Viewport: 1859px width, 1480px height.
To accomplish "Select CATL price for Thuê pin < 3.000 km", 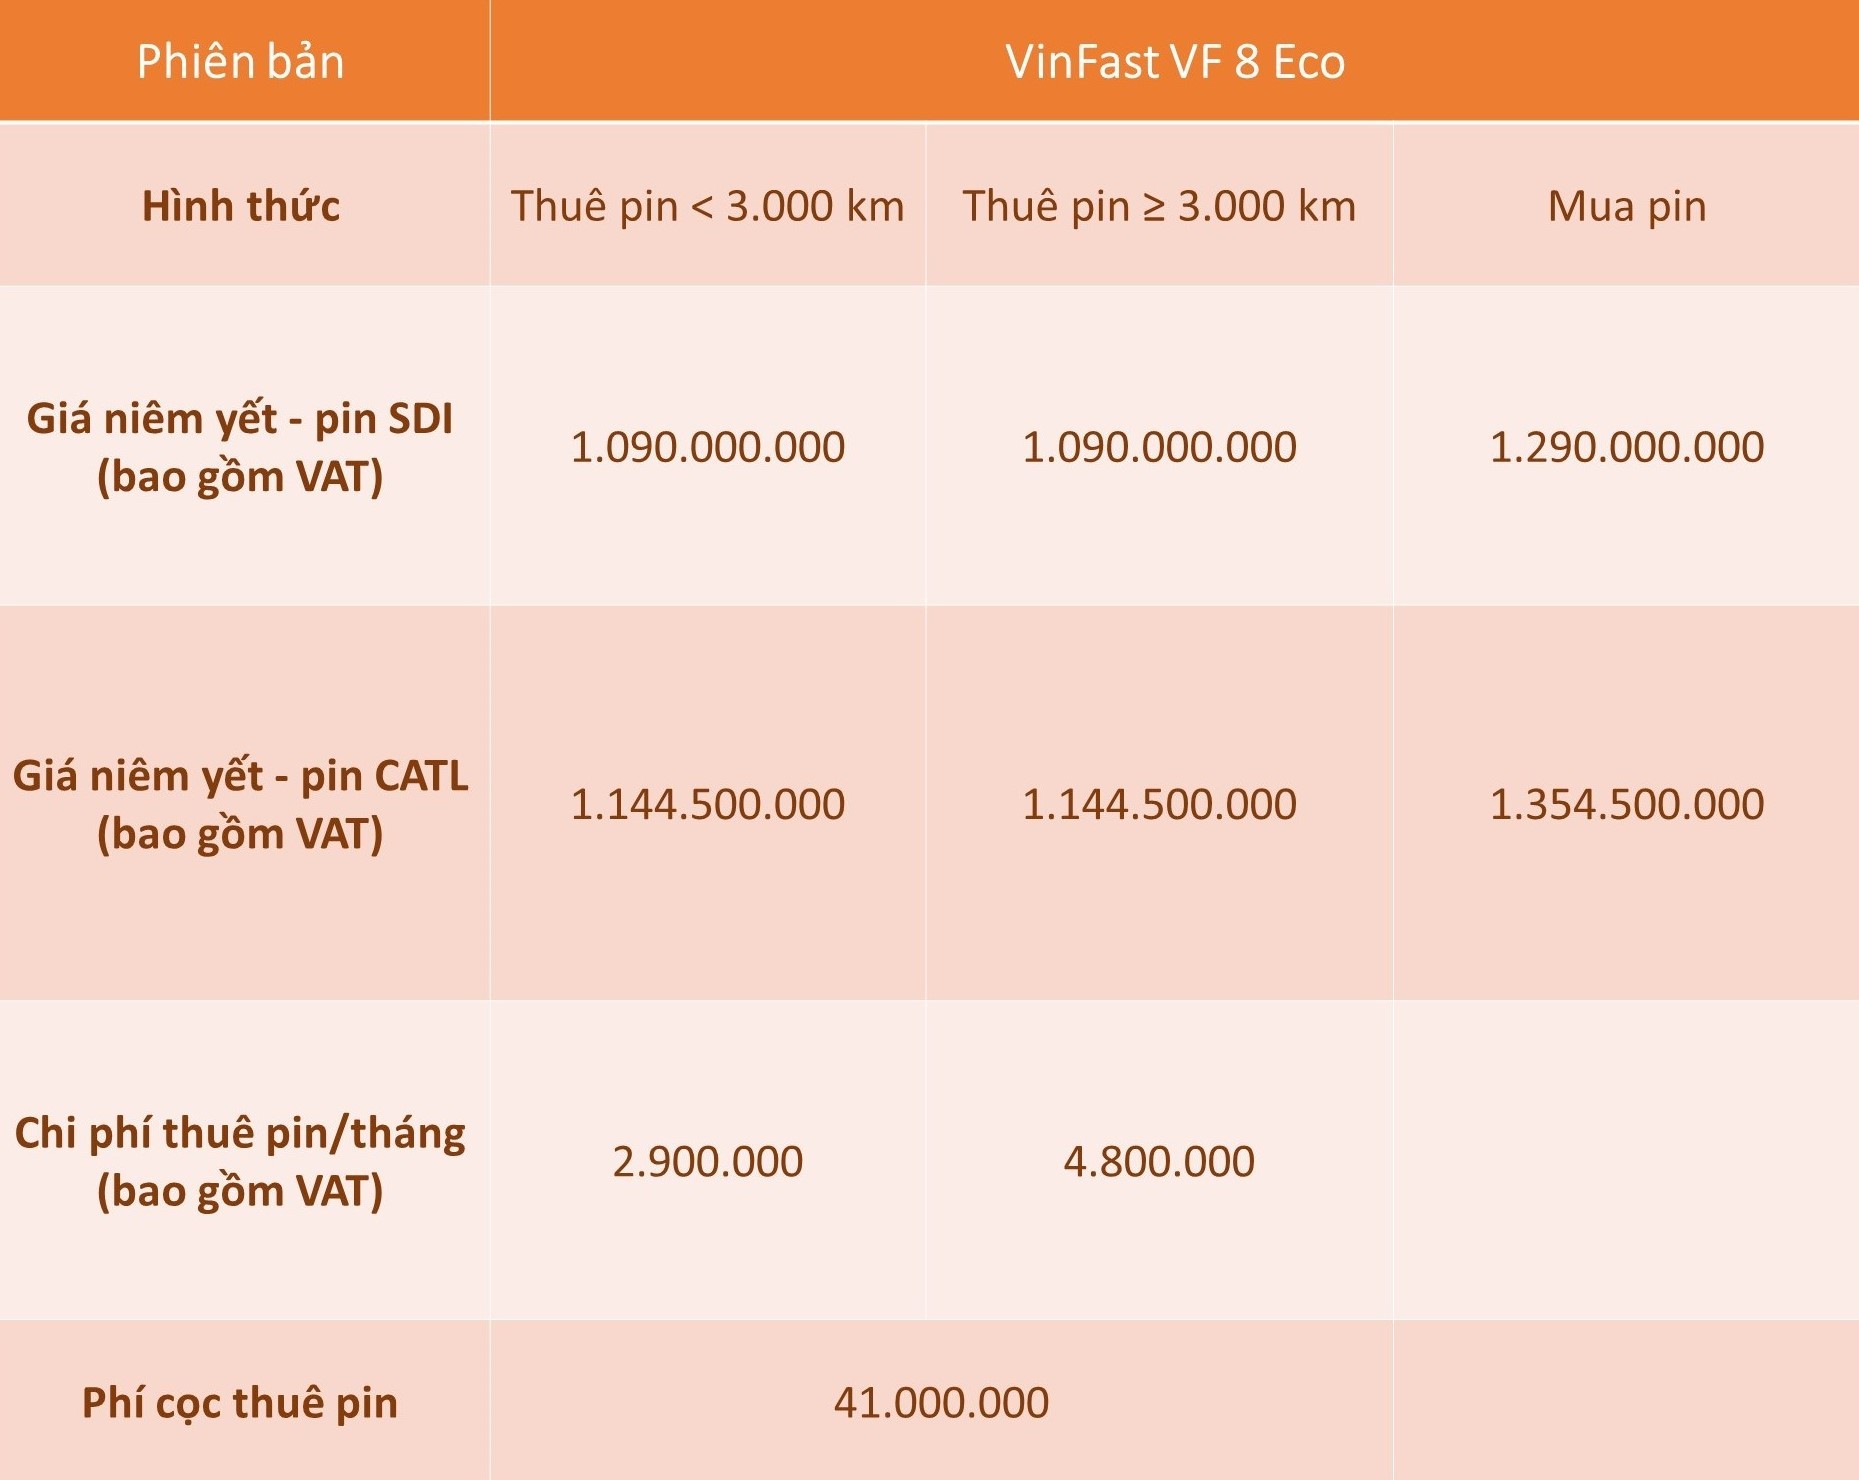I will pos(707,804).
